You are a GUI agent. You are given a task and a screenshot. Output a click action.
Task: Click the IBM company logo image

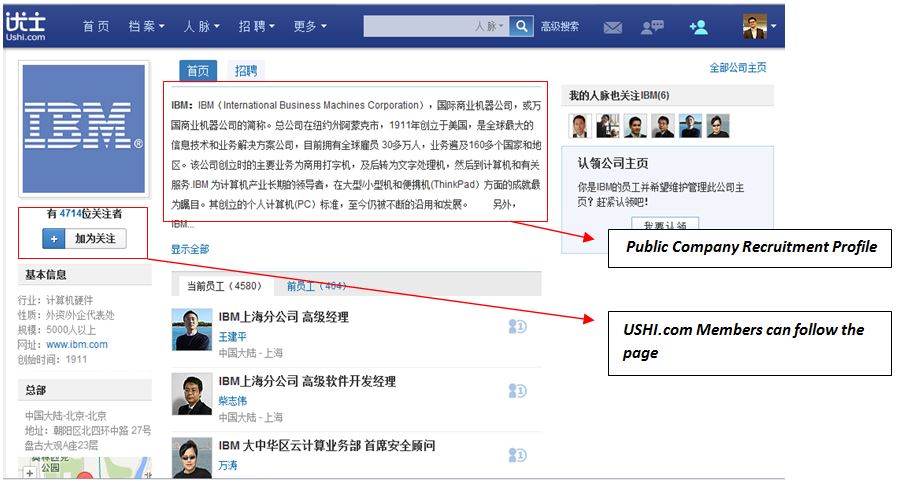click(84, 129)
